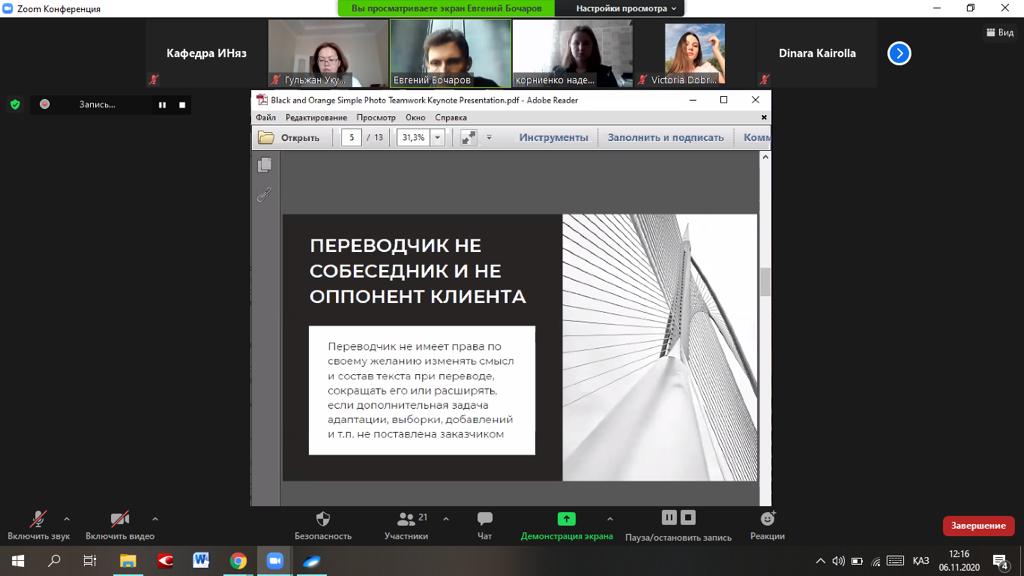The image size is (1024, 576).
Task: Open attachments paperclip panel in Adobe Reader
Action: point(265,195)
